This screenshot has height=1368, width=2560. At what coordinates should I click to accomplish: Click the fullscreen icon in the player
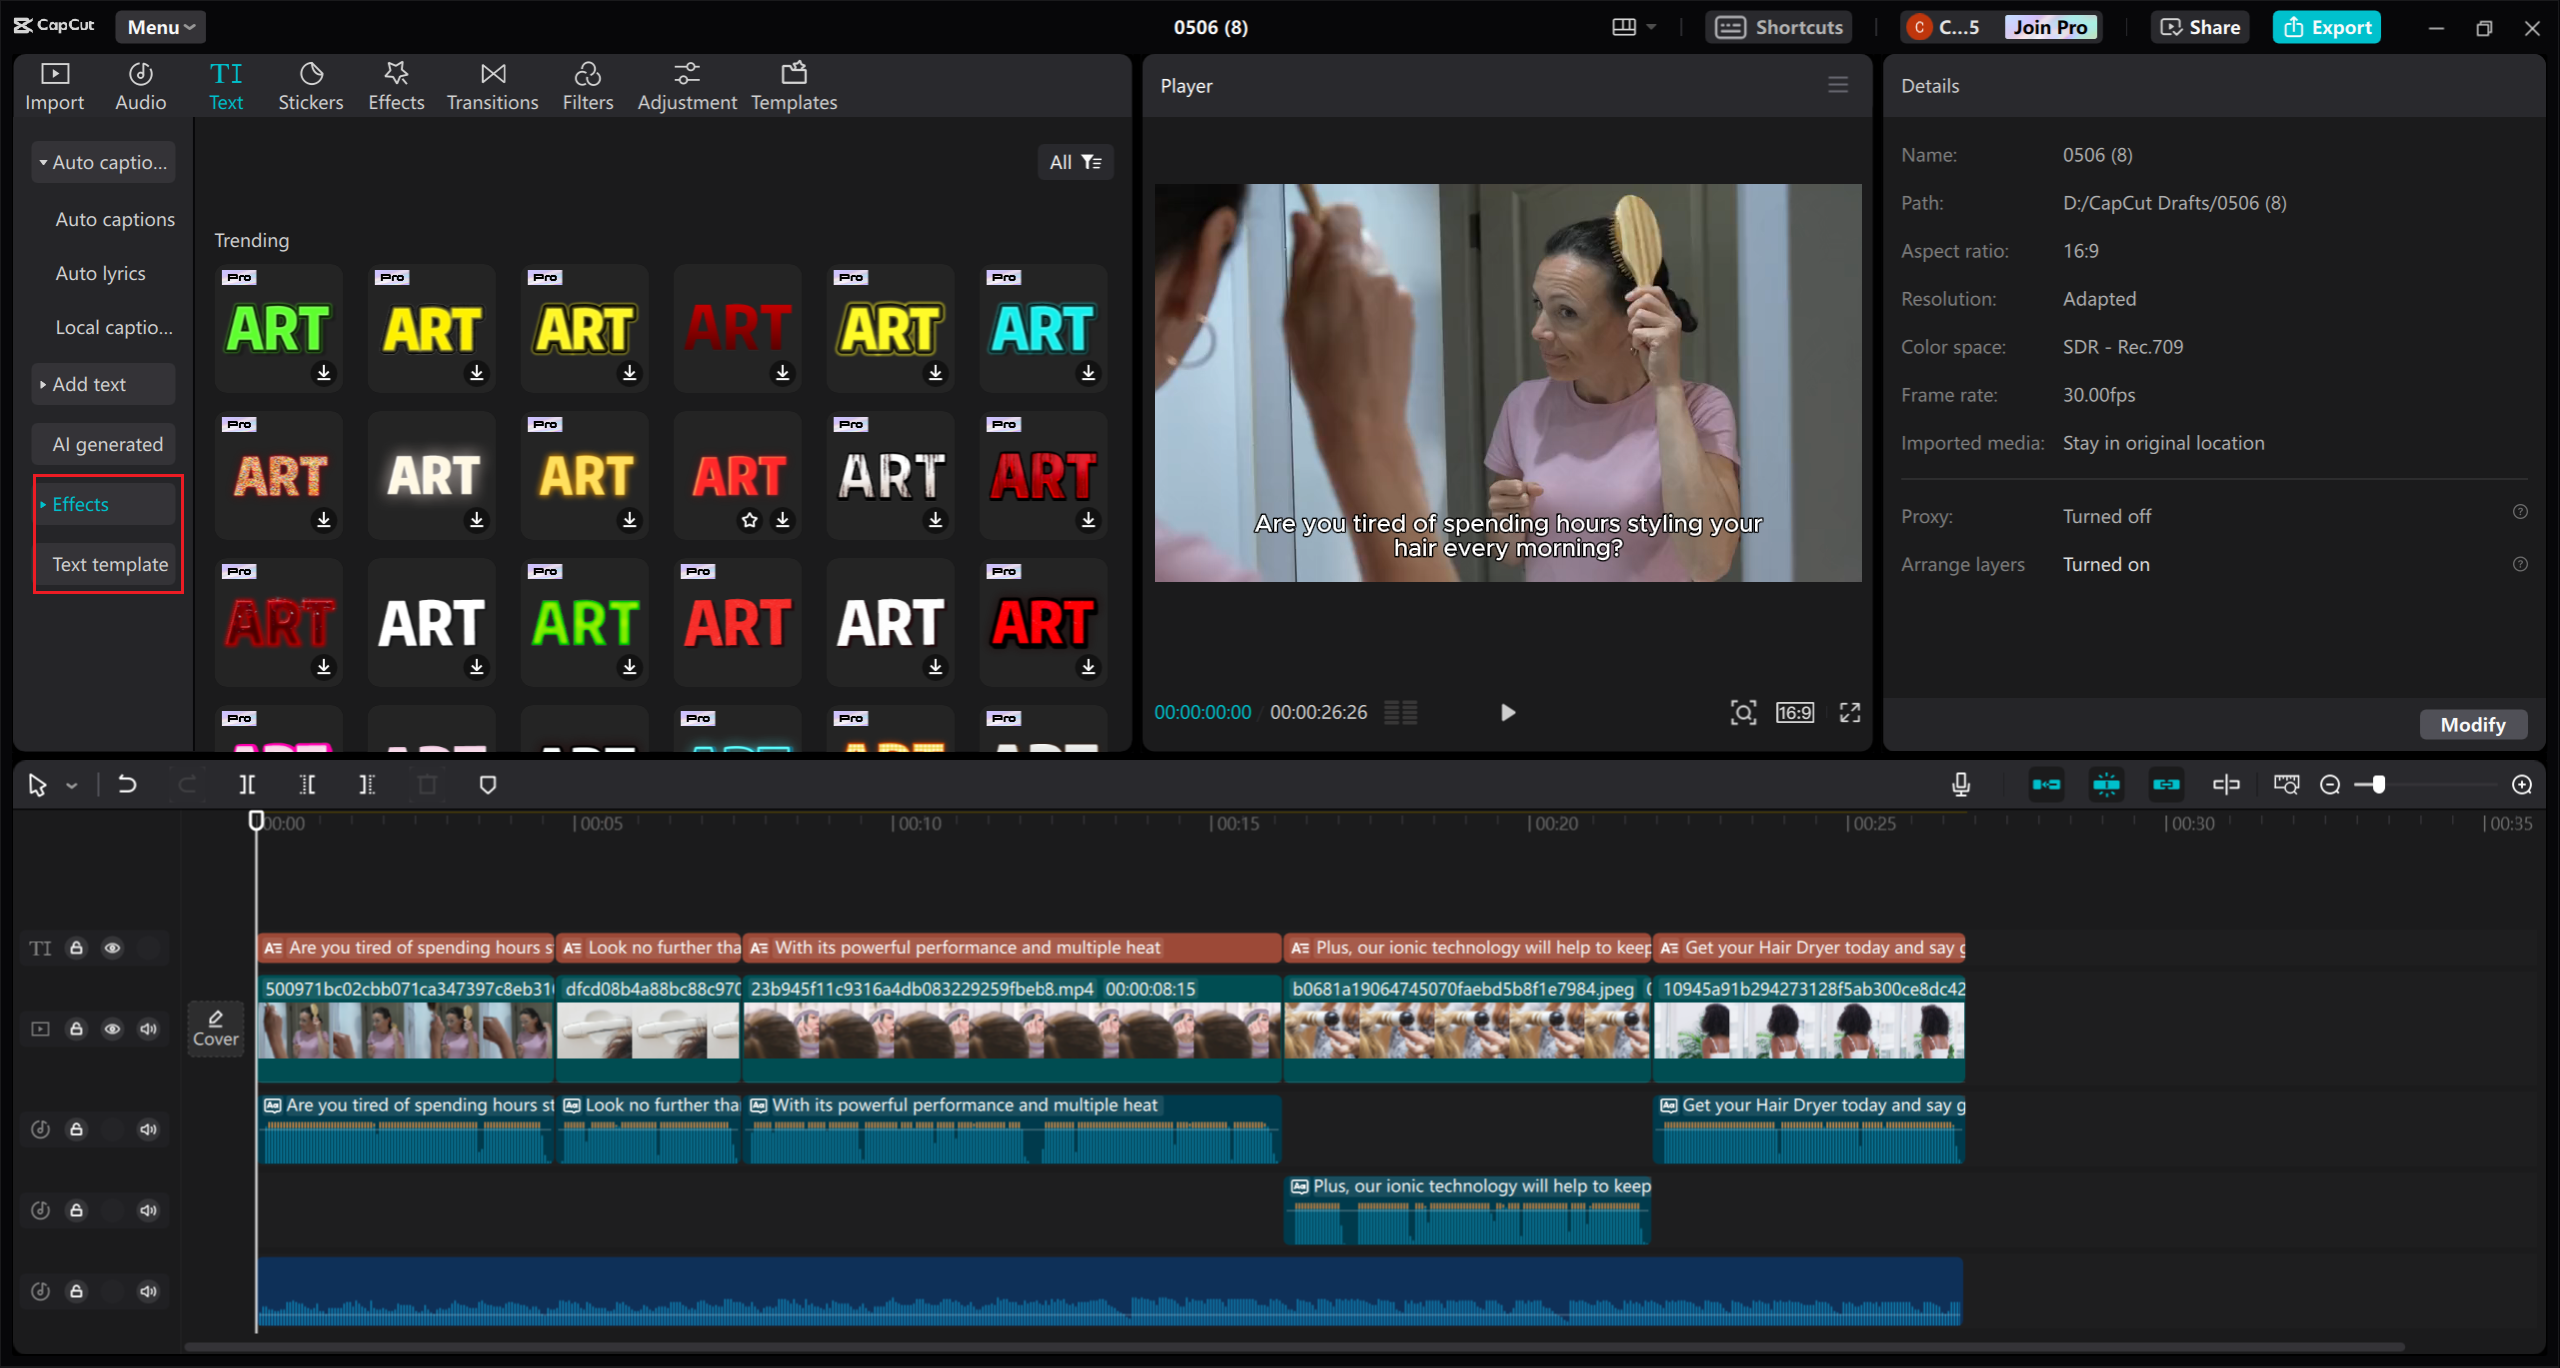(x=1850, y=712)
